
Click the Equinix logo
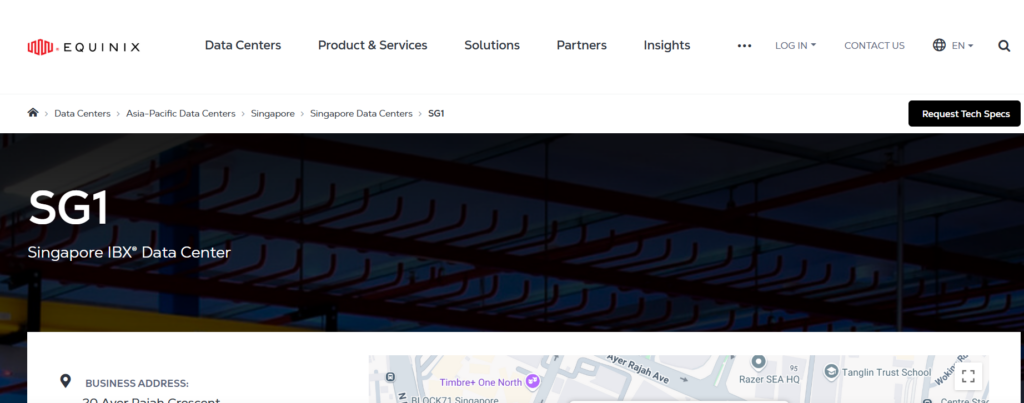click(84, 46)
